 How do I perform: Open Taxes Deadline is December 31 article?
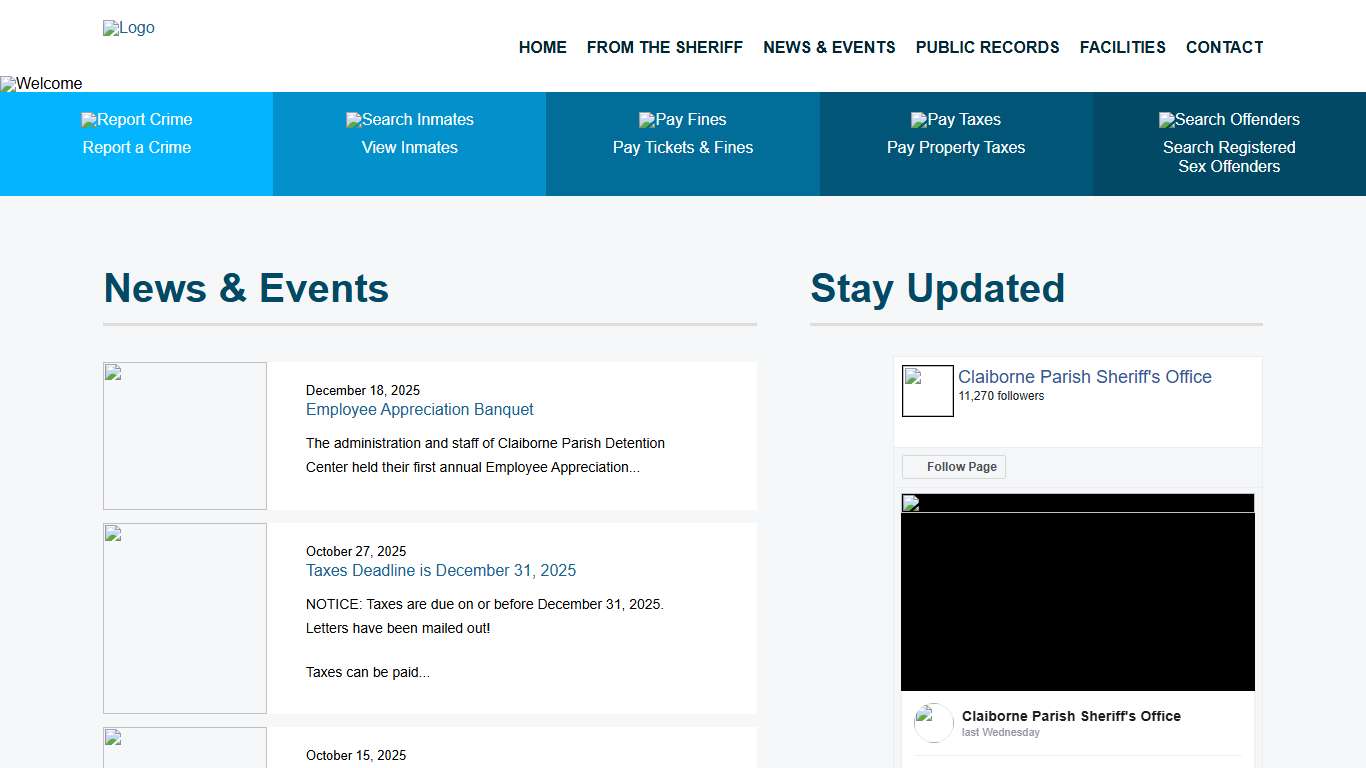pyautogui.click(x=440, y=571)
